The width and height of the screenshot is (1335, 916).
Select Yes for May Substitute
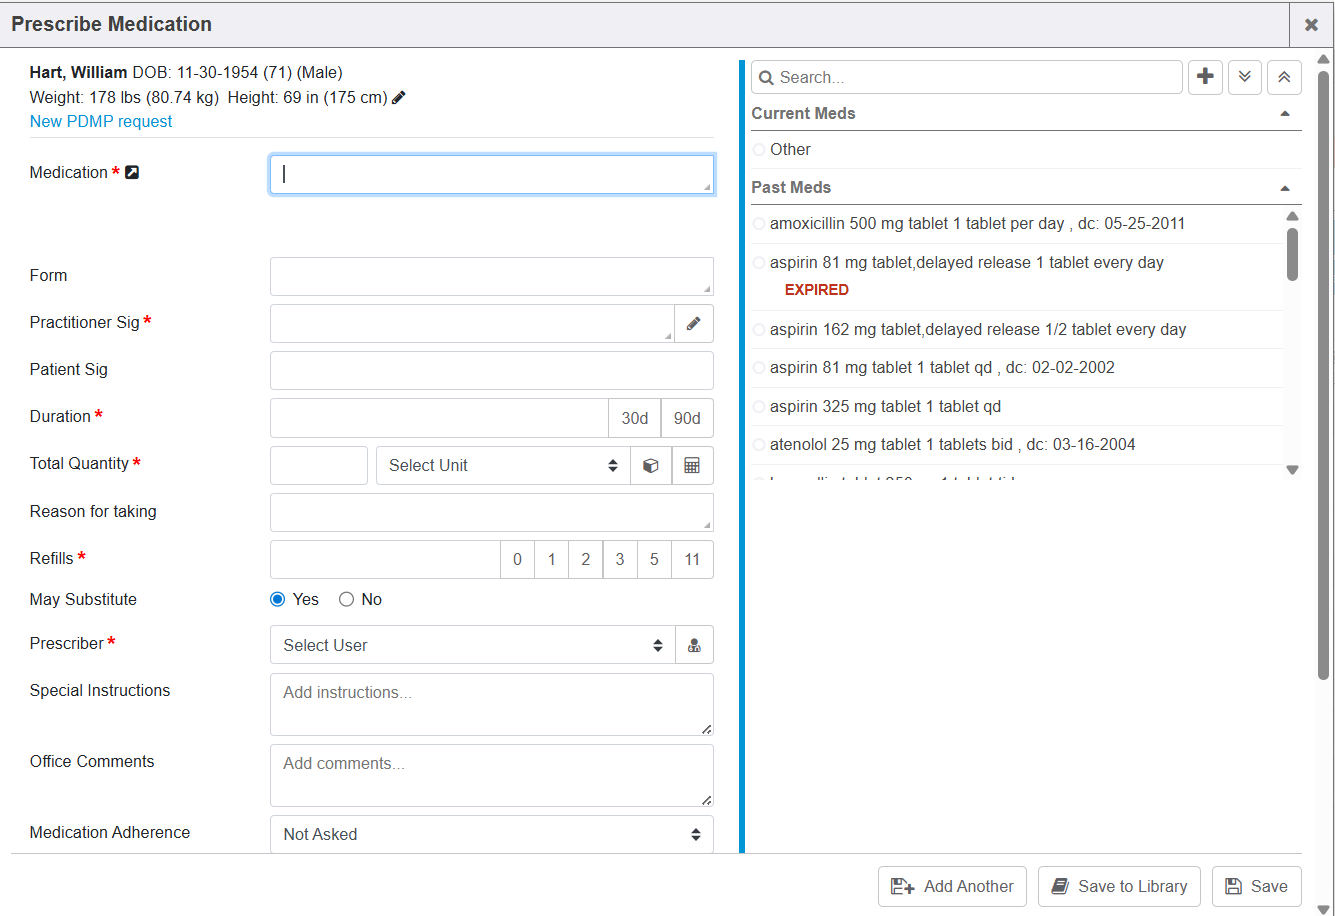pyautogui.click(x=278, y=600)
